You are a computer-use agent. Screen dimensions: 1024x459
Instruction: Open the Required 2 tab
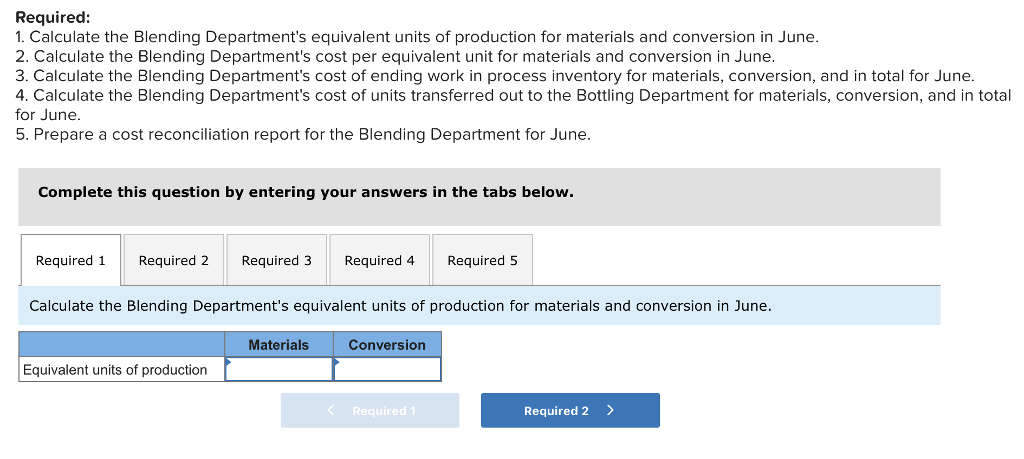(173, 261)
